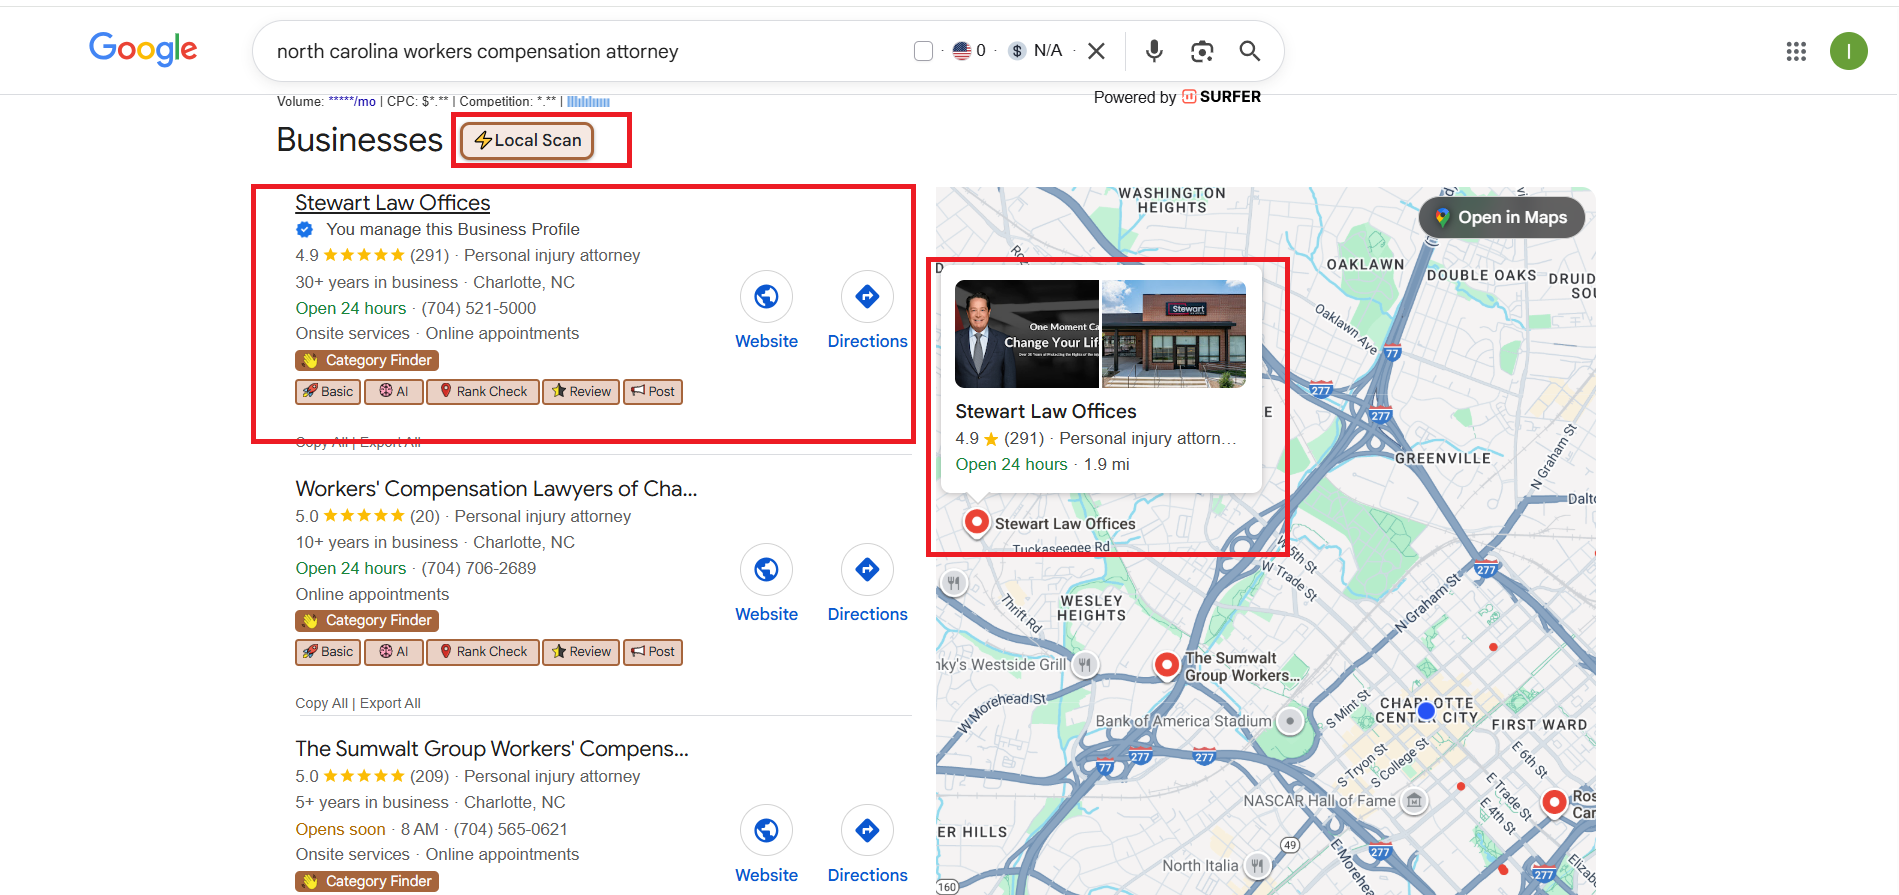Viewport: 1899px width, 895px height.
Task: Get Directions to Workers' Compensation Lawyers
Action: click(x=867, y=570)
